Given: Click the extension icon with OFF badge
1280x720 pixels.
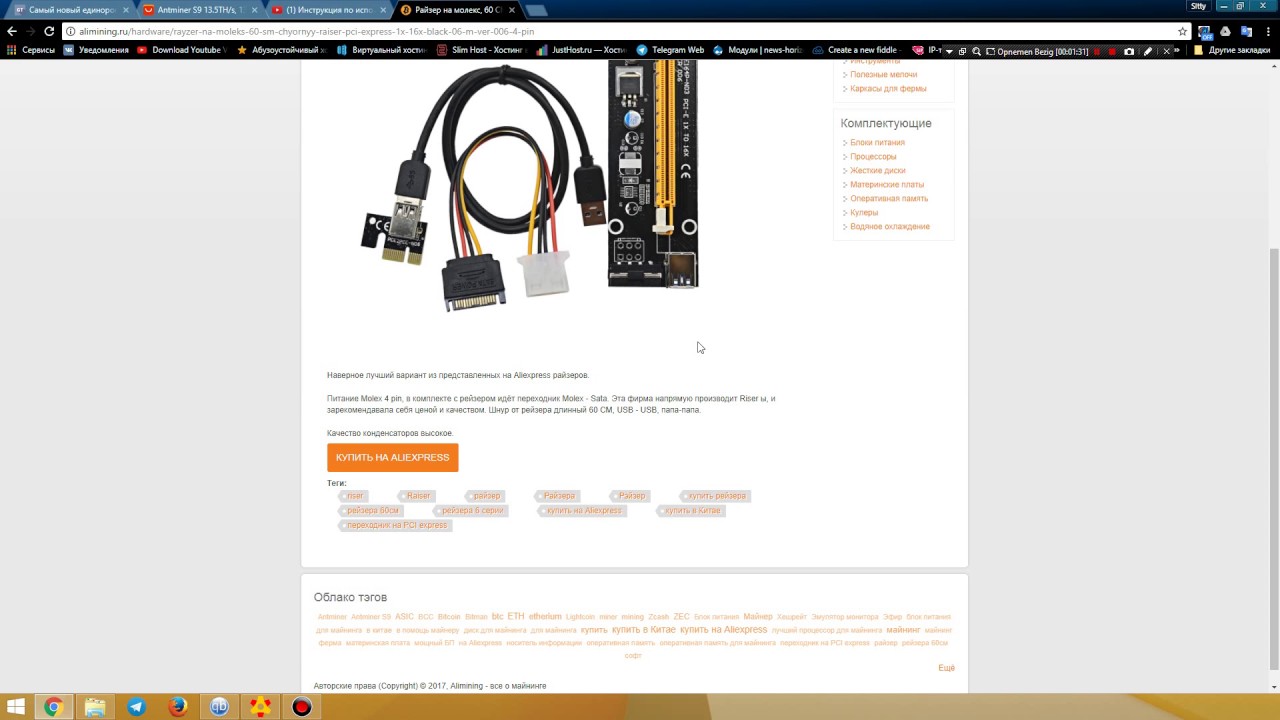Looking at the screenshot, I should (1205, 33).
